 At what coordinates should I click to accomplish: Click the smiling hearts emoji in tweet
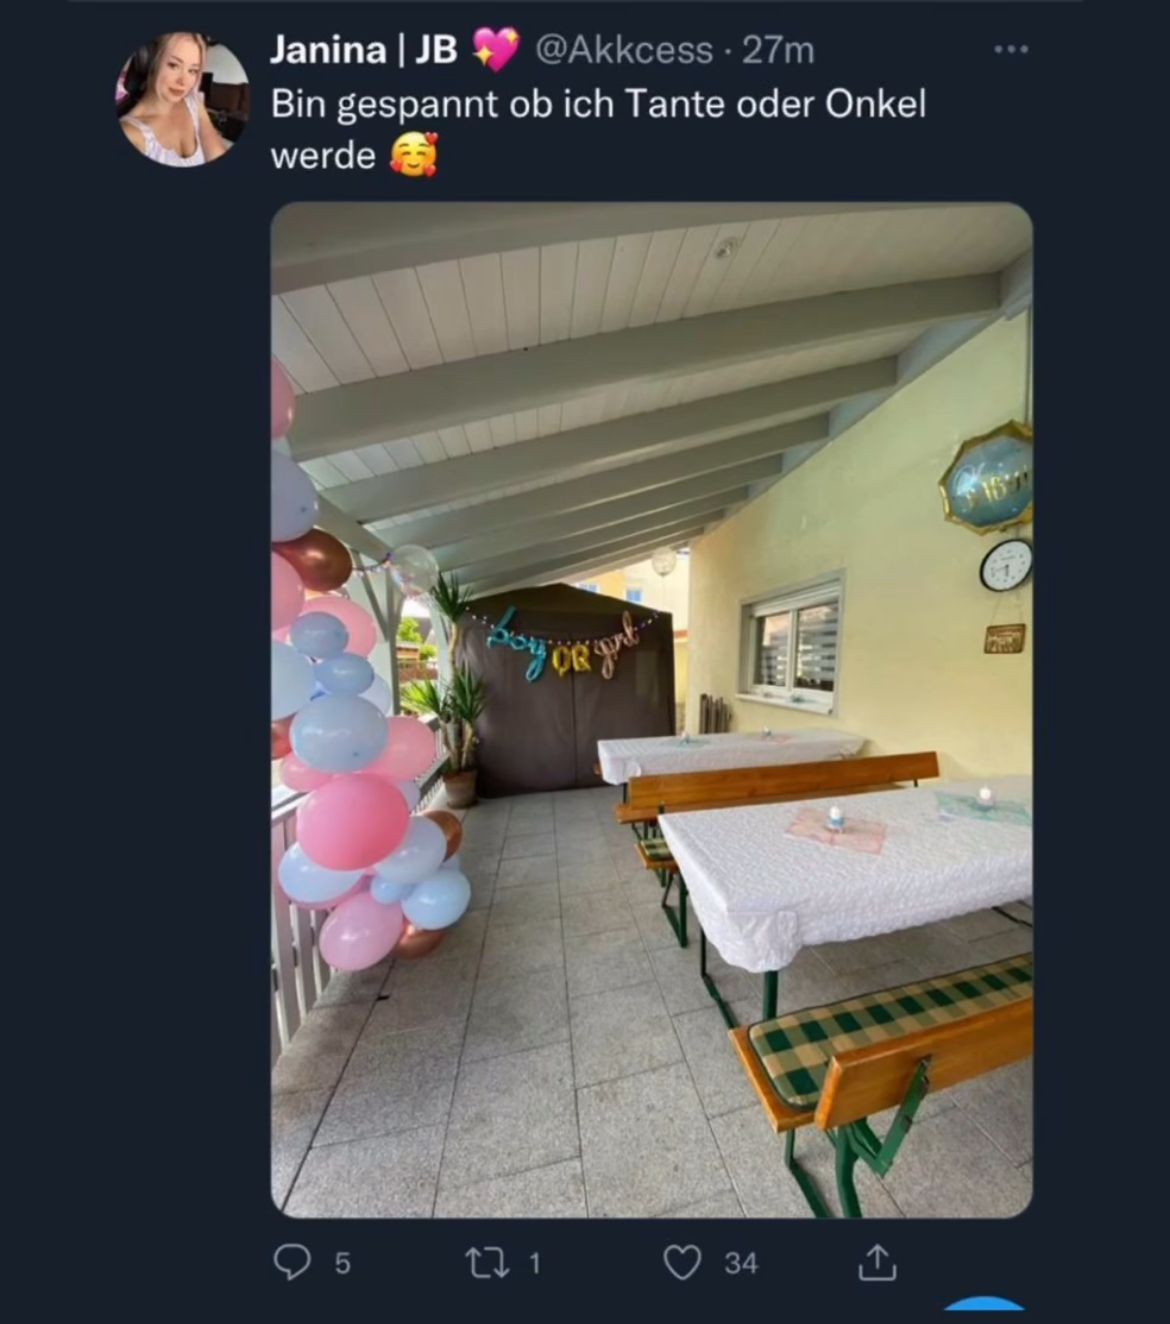tap(414, 155)
